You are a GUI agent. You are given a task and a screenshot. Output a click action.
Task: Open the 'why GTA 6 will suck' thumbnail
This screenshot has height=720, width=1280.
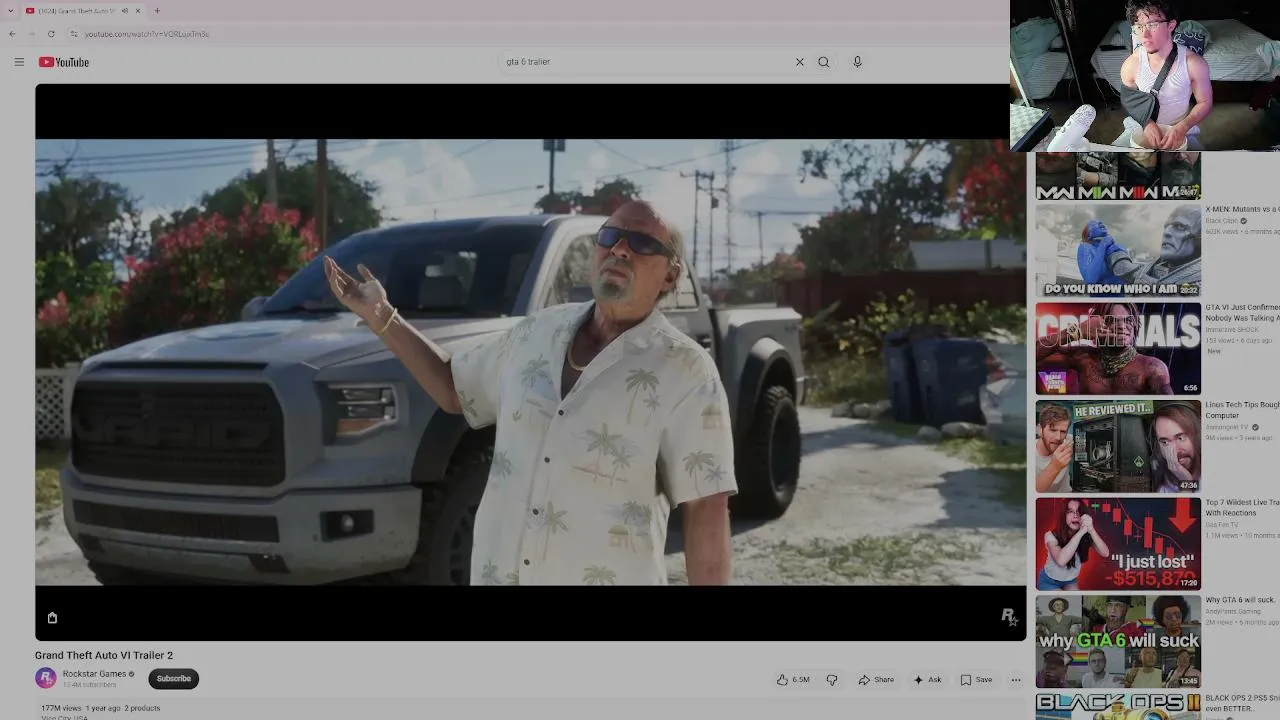(x=1118, y=642)
